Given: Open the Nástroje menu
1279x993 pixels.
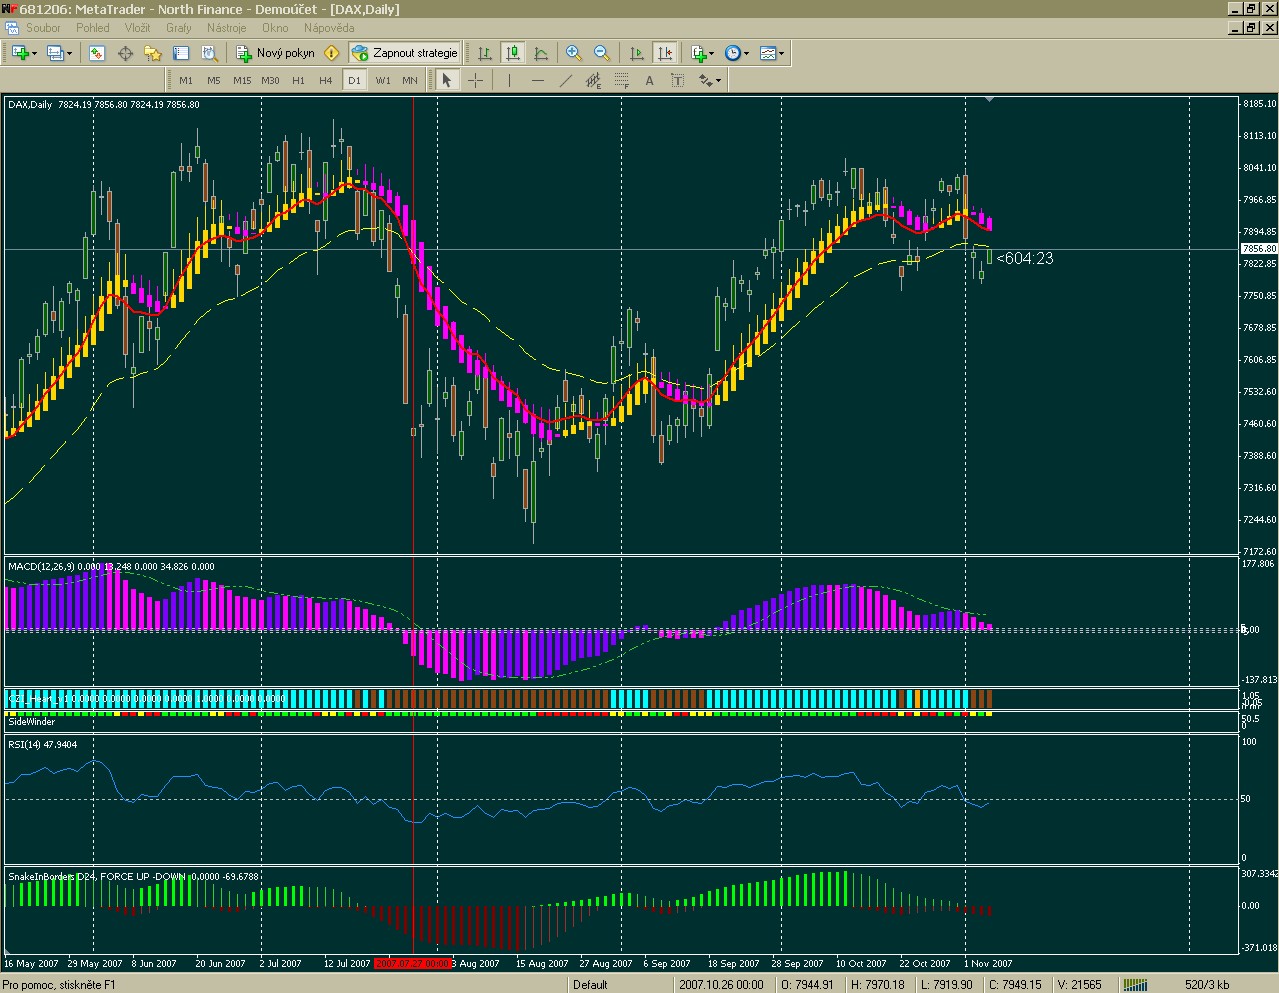Looking at the screenshot, I should [x=226, y=28].
